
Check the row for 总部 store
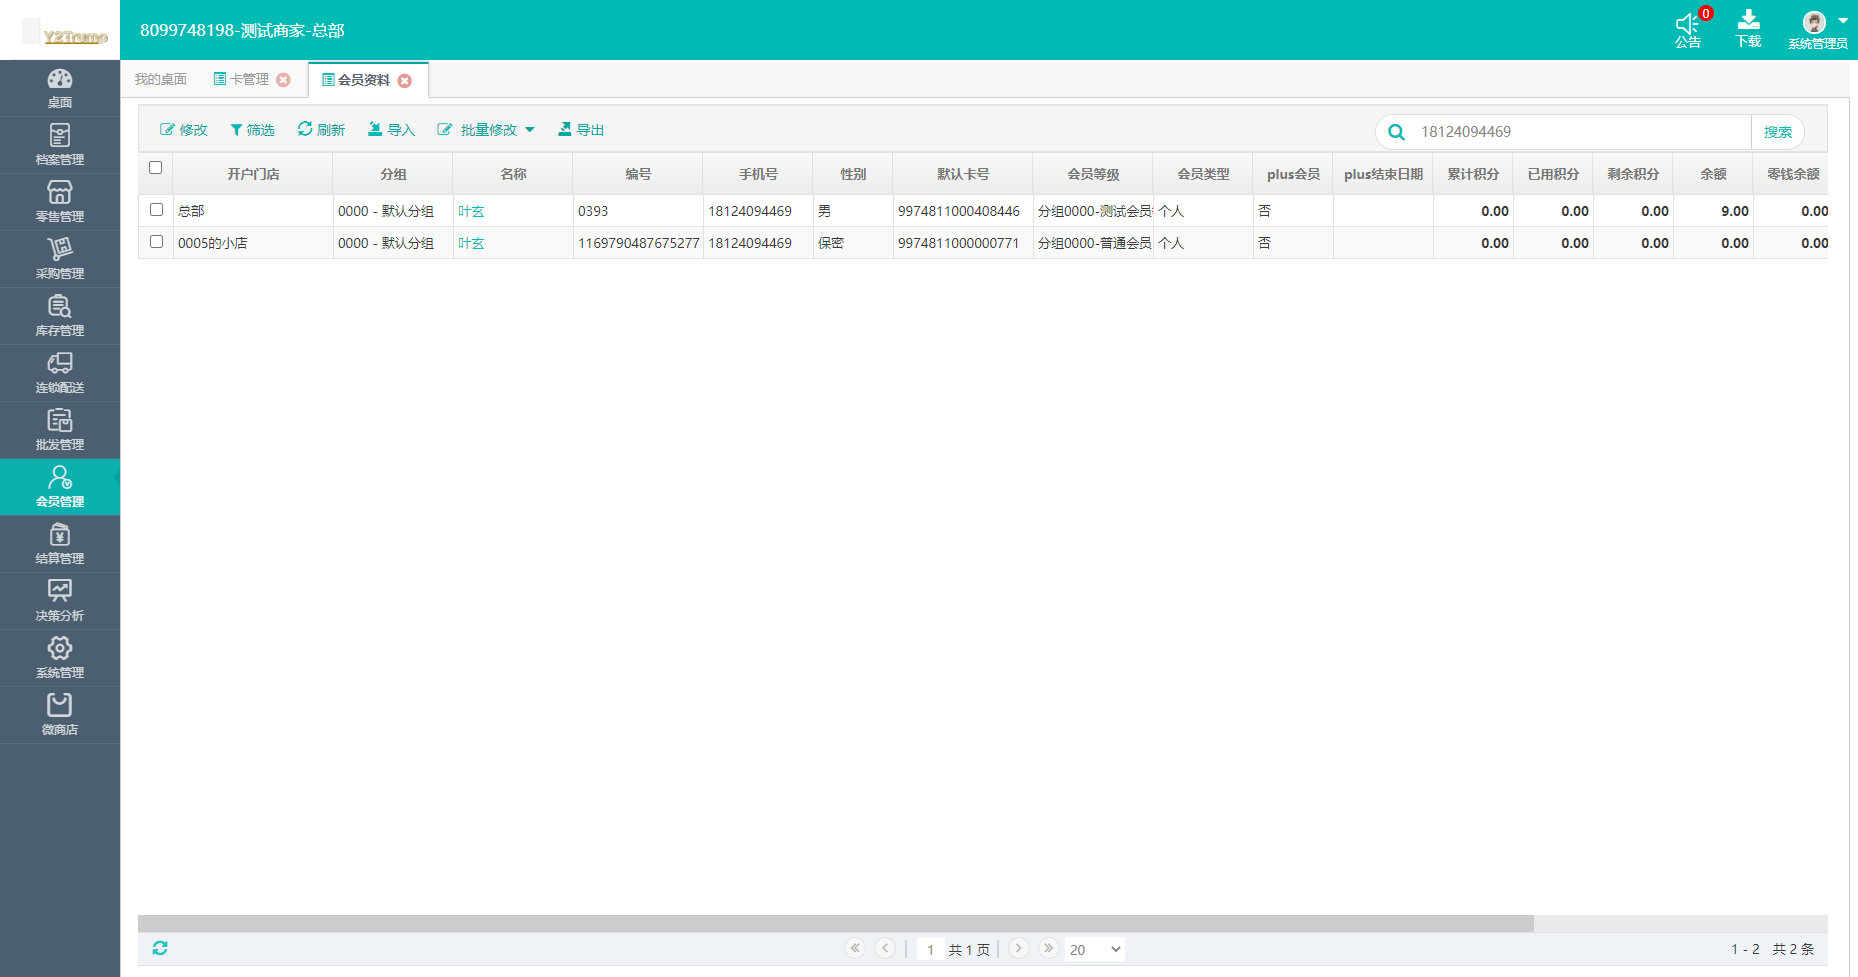(156, 210)
